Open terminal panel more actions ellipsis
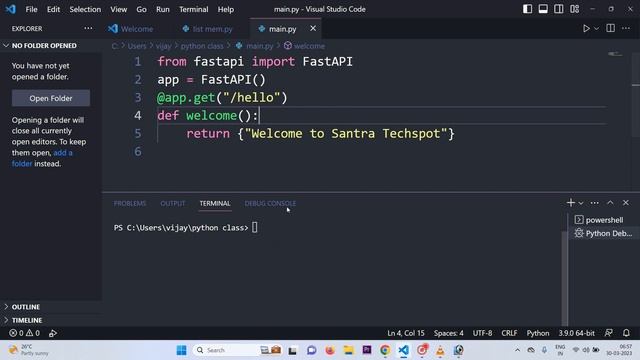This screenshot has height=360, width=640. pos(594,203)
